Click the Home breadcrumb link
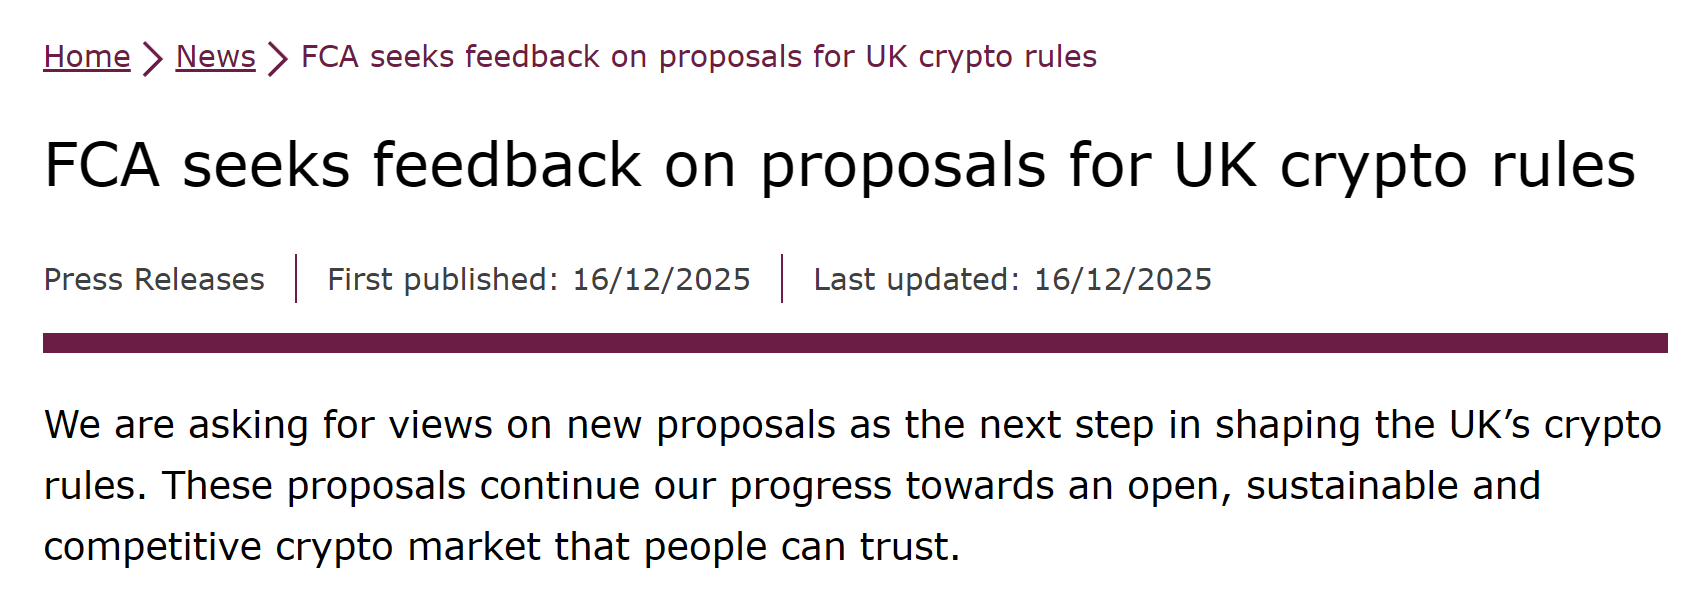Viewport: 1694px width, 612px height. tap(87, 57)
